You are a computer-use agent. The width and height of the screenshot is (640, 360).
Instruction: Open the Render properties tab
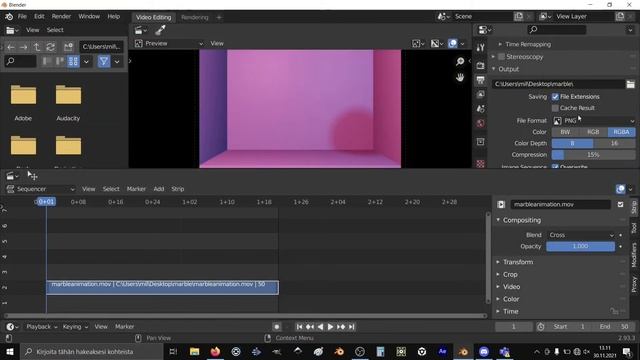(480, 65)
